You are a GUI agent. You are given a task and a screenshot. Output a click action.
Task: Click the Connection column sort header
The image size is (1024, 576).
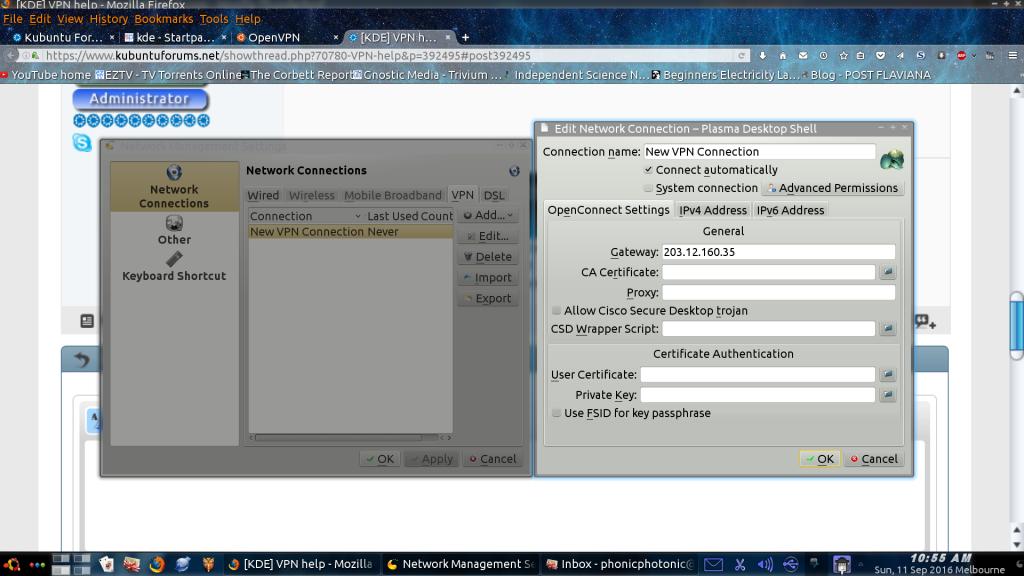pos(305,216)
